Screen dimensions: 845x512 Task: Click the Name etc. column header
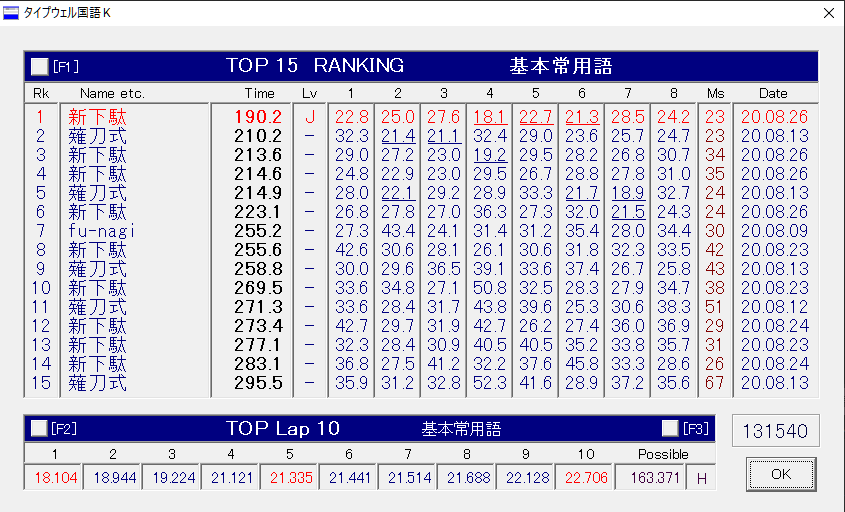point(112,93)
